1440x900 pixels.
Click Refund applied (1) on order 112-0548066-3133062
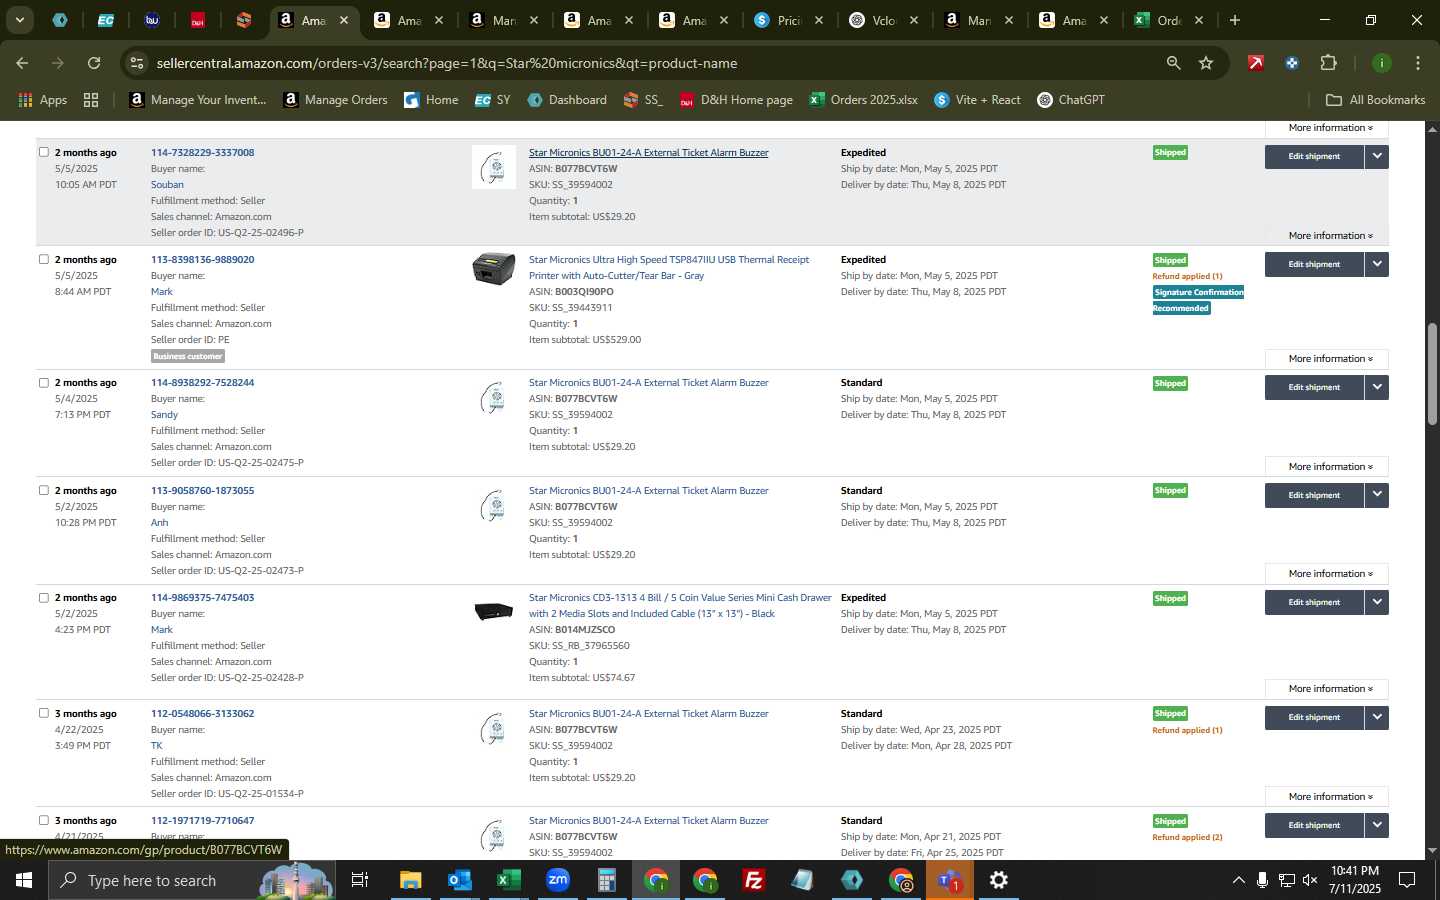[1187, 730]
